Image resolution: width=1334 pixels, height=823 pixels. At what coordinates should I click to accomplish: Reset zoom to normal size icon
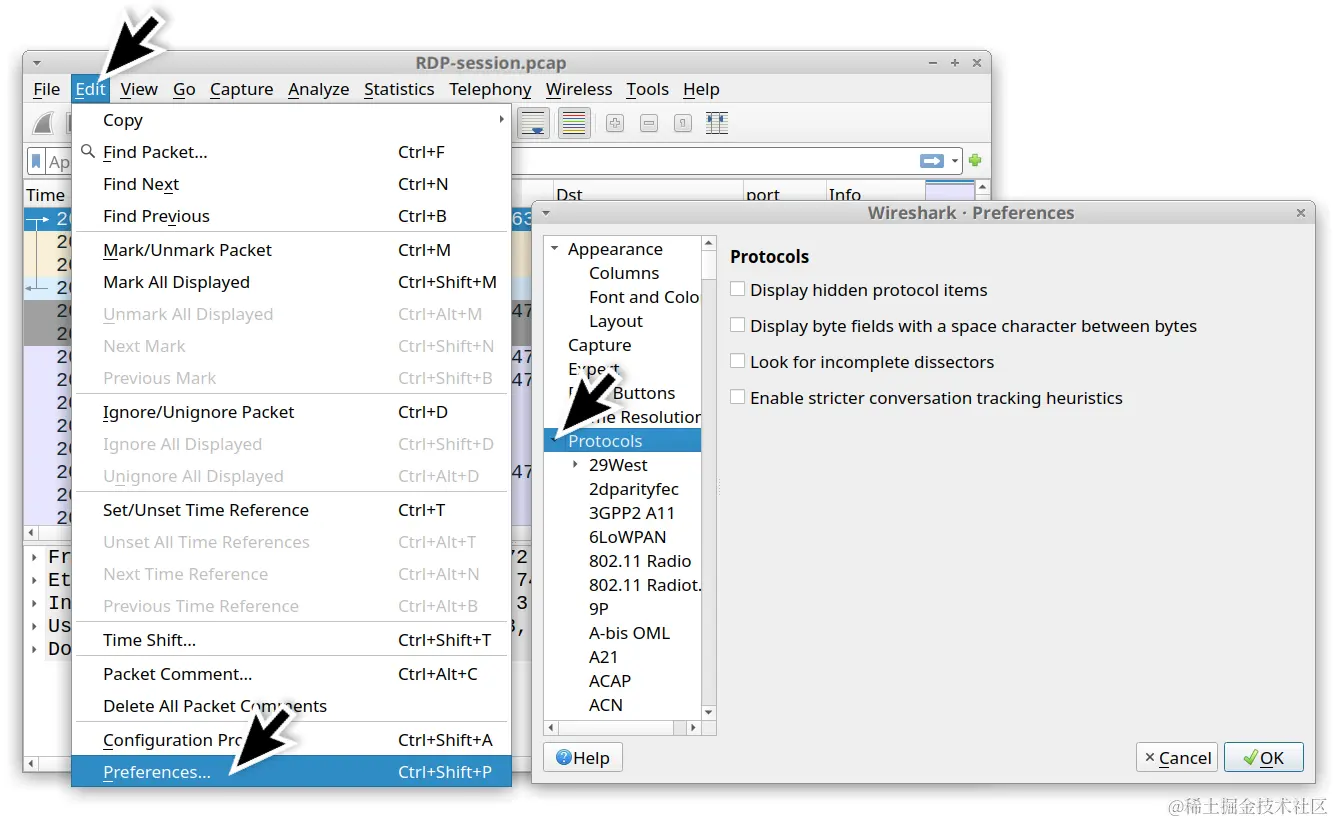(x=683, y=123)
